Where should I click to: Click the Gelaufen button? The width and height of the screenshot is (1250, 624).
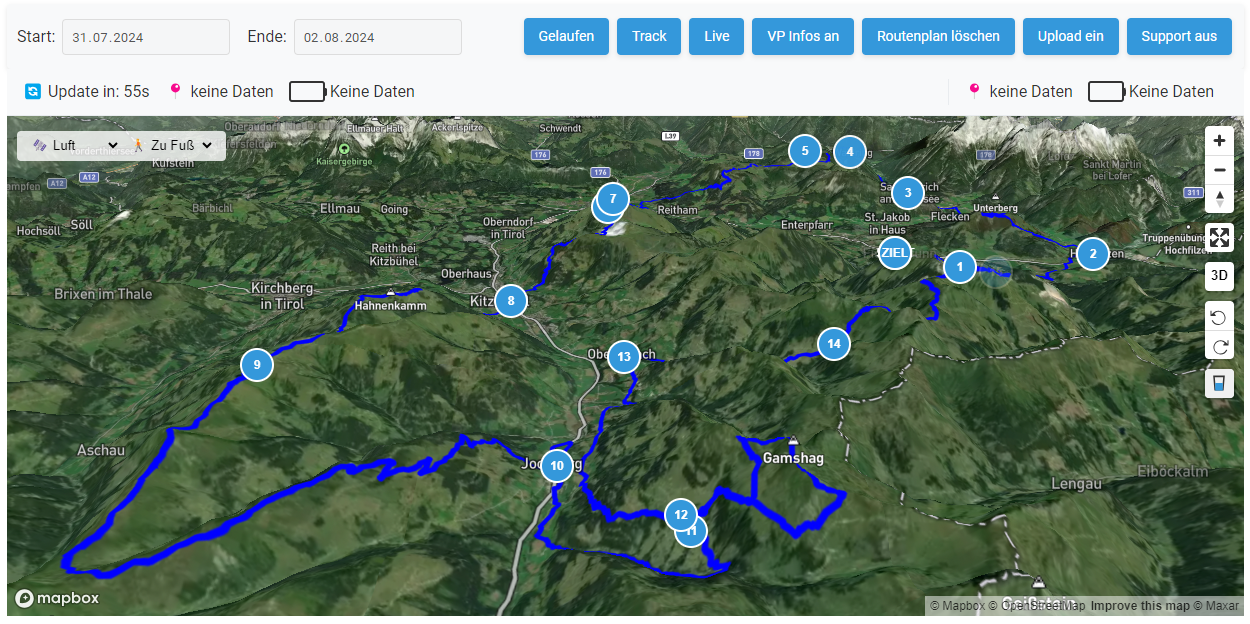[566, 36]
